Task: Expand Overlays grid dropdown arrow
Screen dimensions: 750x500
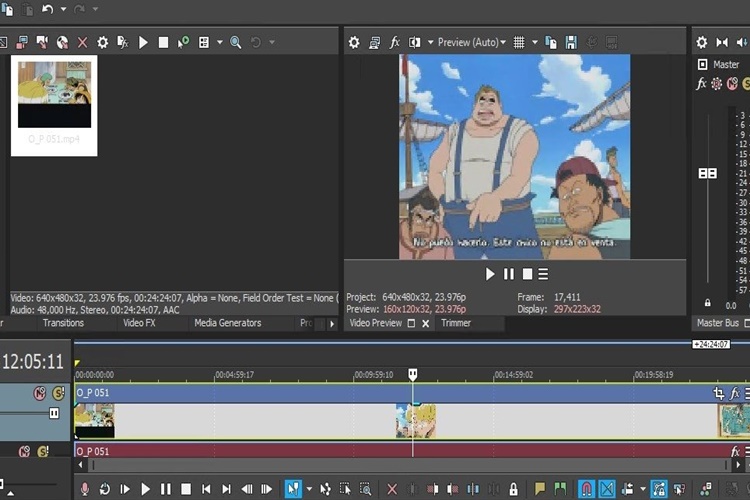Action: pyautogui.click(x=535, y=43)
